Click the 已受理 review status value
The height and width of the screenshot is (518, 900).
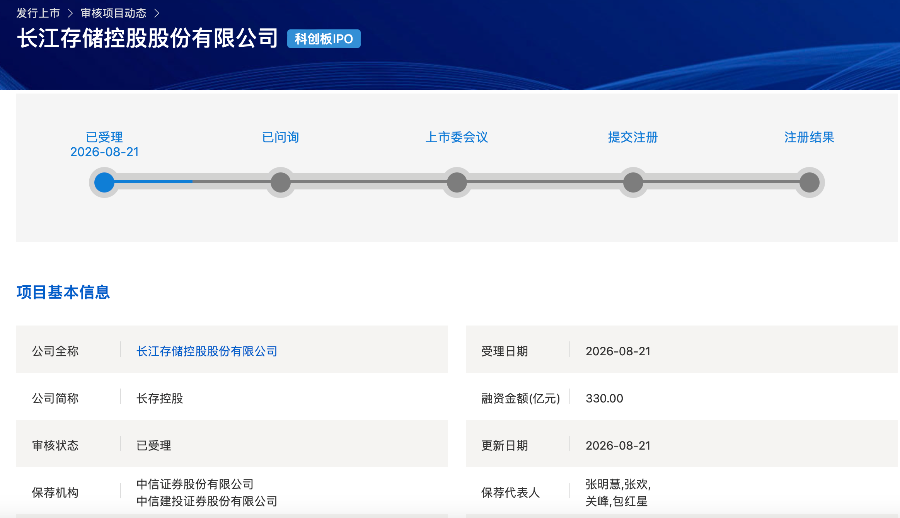click(x=154, y=445)
